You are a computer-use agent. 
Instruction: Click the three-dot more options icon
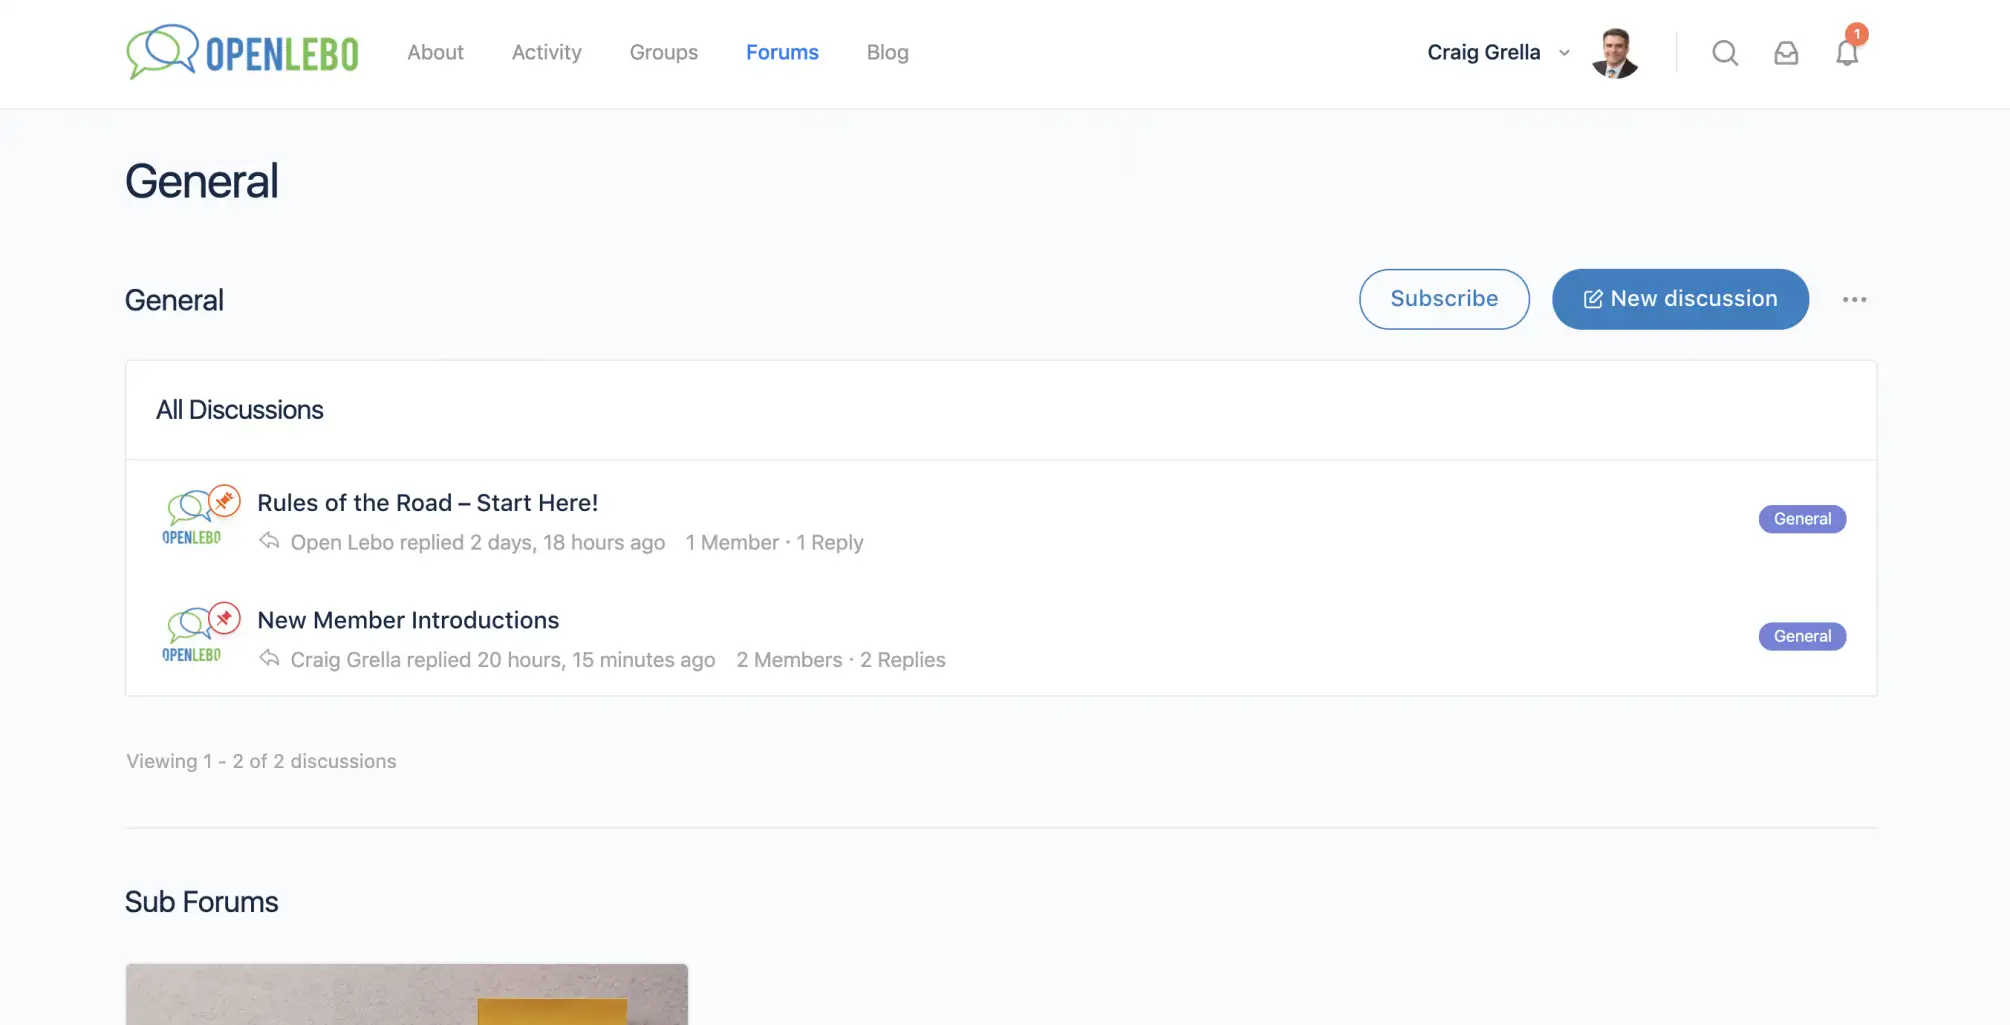tap(1854, 299)
